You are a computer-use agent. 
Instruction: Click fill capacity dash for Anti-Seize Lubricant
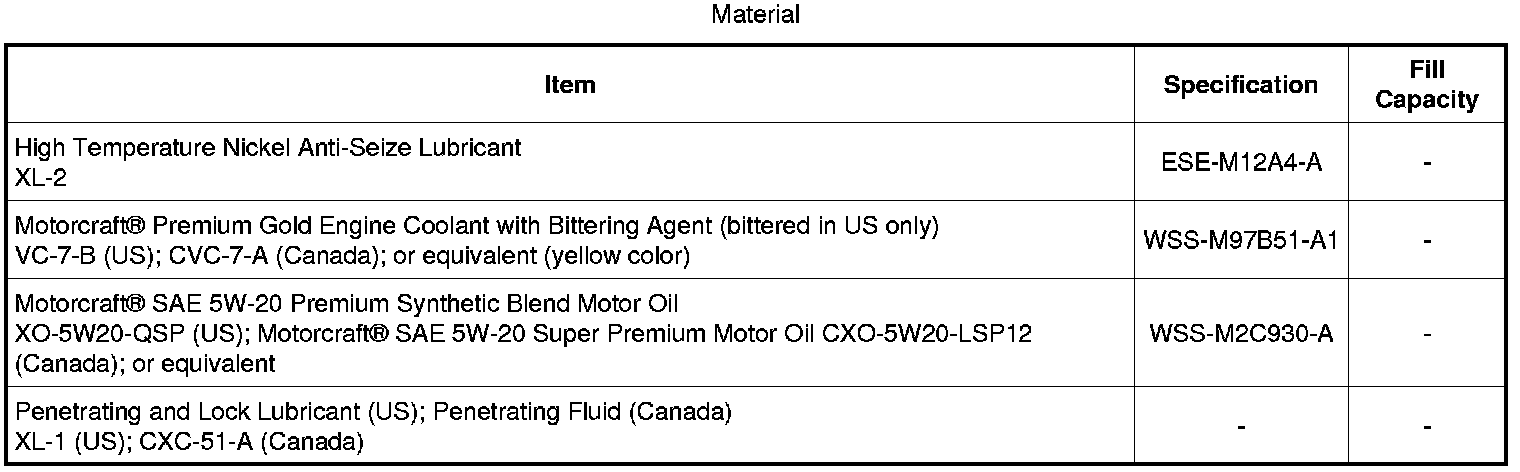click(x=1427, y=161)
